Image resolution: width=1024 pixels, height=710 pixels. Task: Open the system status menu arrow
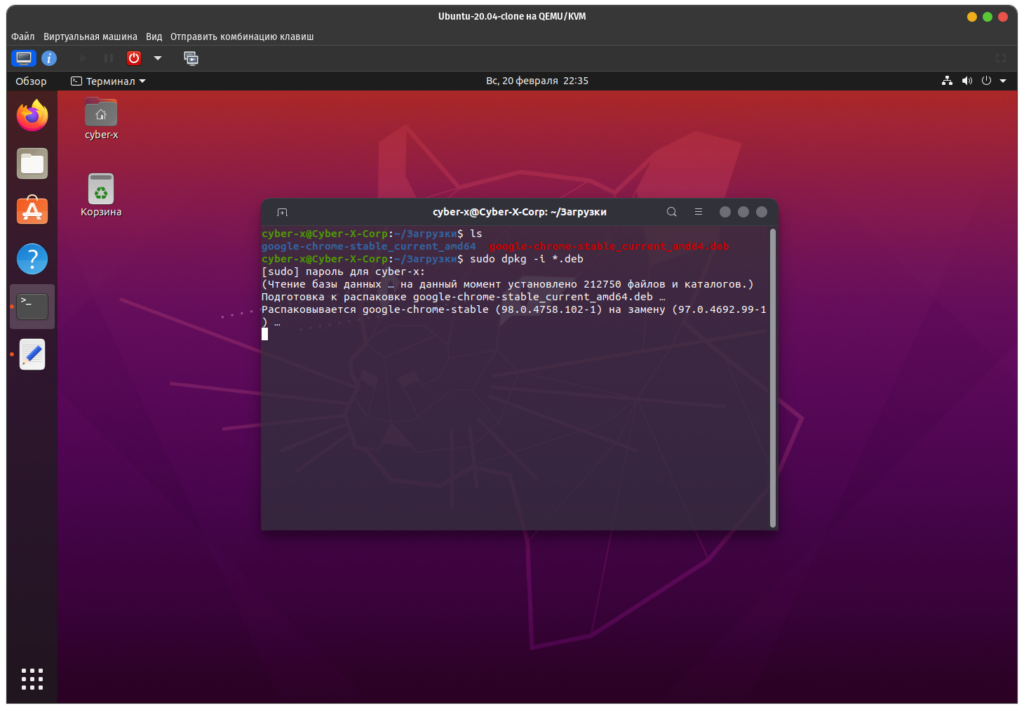click(x=1003, y=81)
